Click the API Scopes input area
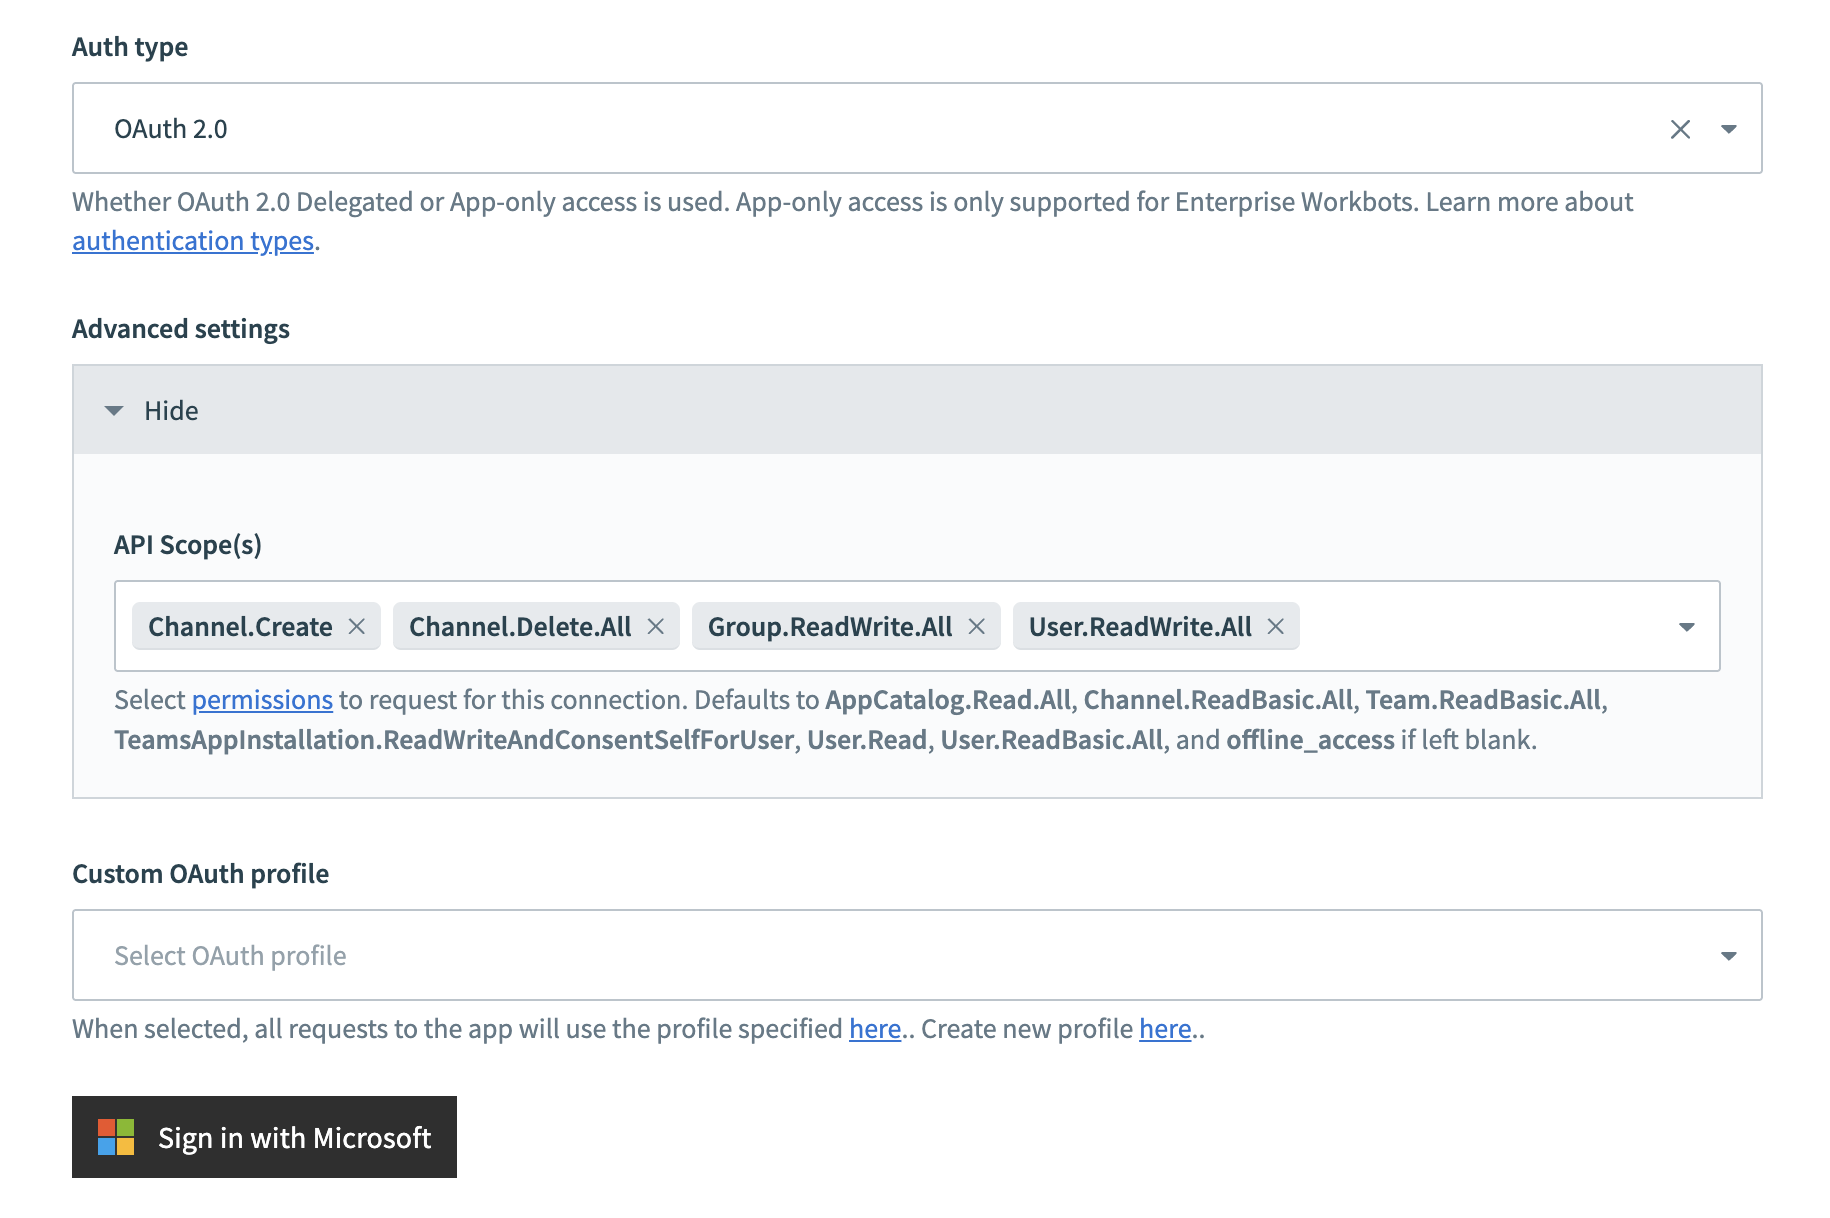The image size is (1830, 1218). click(x=1450, y=626)
